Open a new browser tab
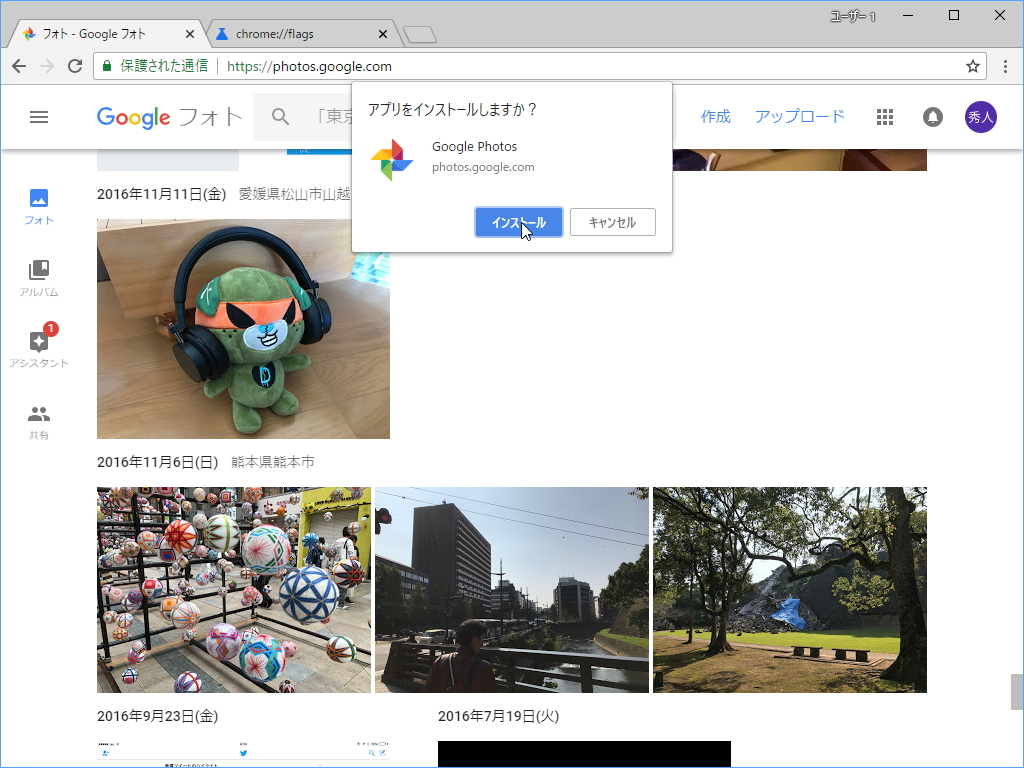The height and width of the screenshot is (768, 1024). click(419, 35)
